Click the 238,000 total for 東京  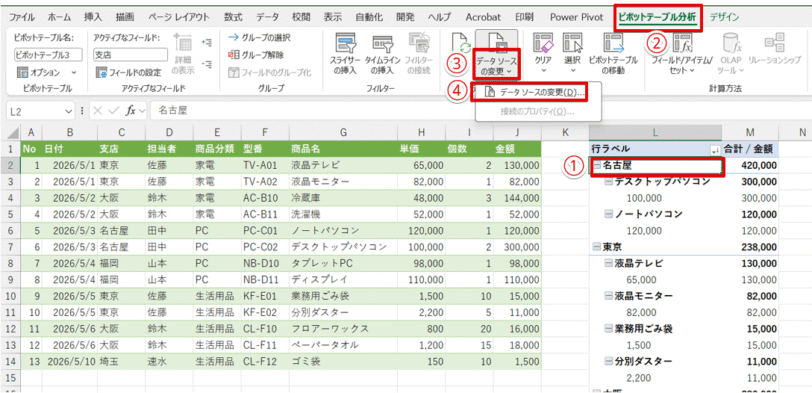750,247
